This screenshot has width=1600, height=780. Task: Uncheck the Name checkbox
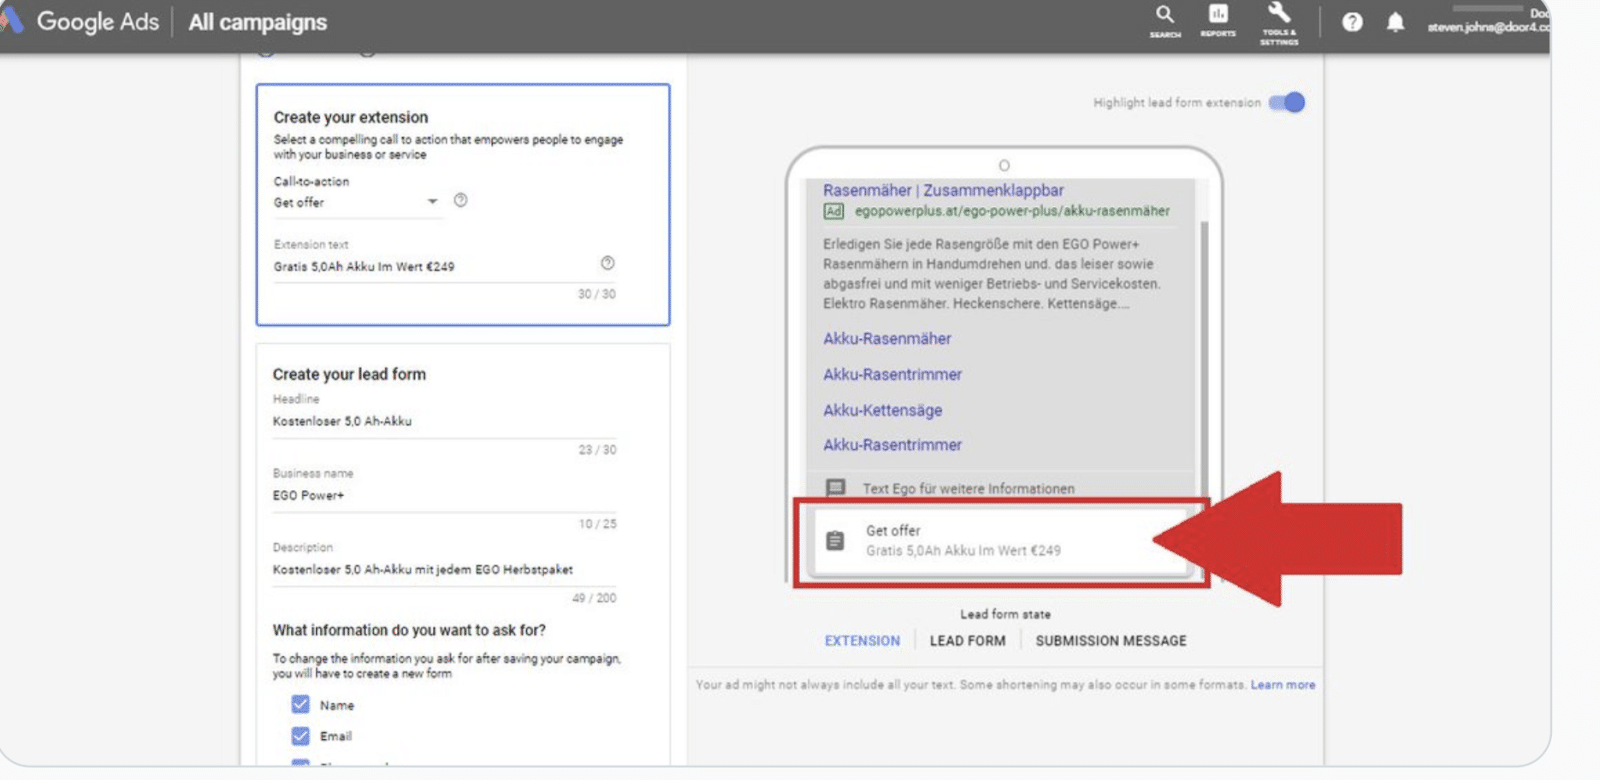300,704
